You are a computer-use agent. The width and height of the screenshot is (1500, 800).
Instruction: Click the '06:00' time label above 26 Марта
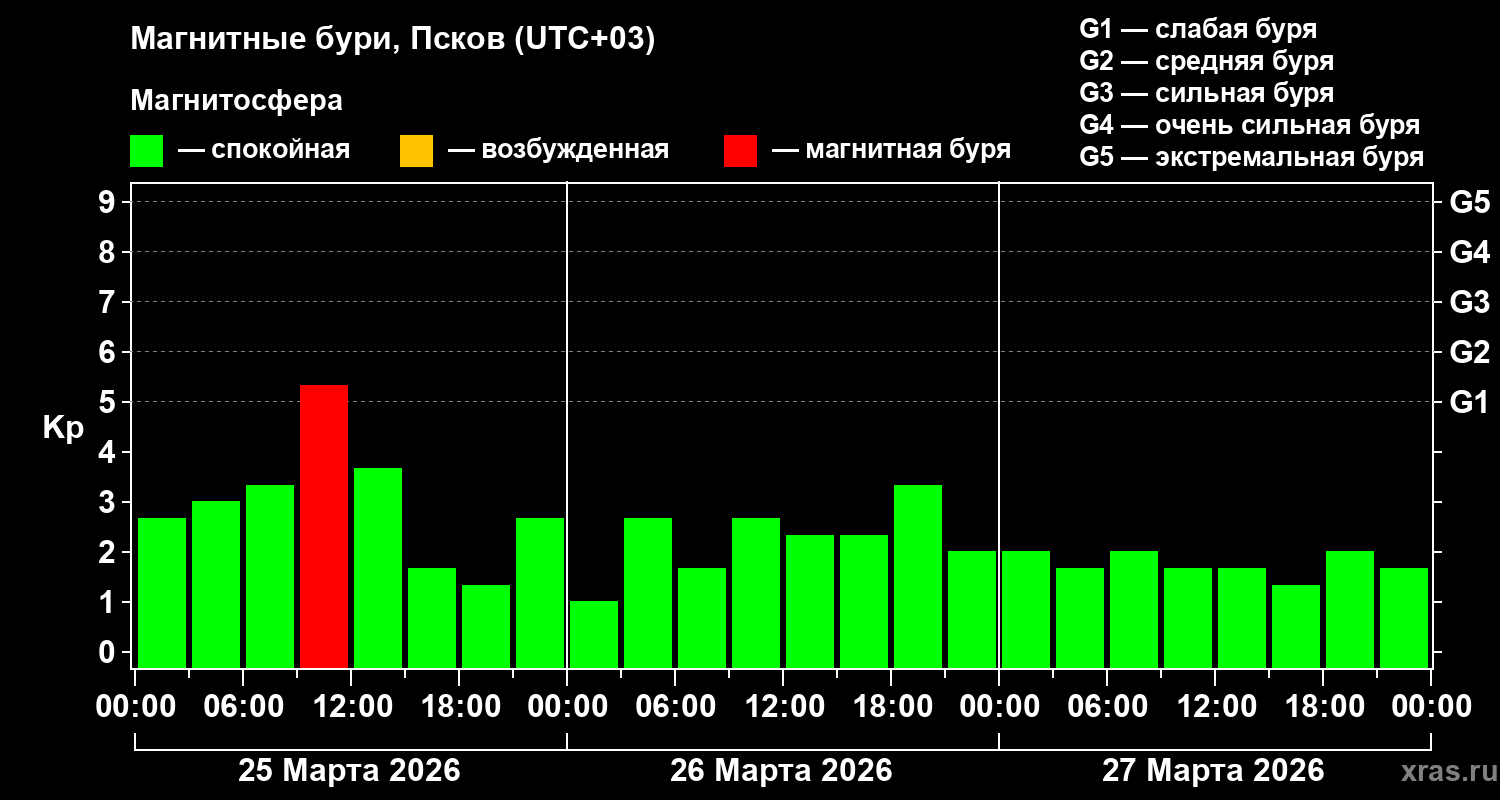click(x=675, y=707)
